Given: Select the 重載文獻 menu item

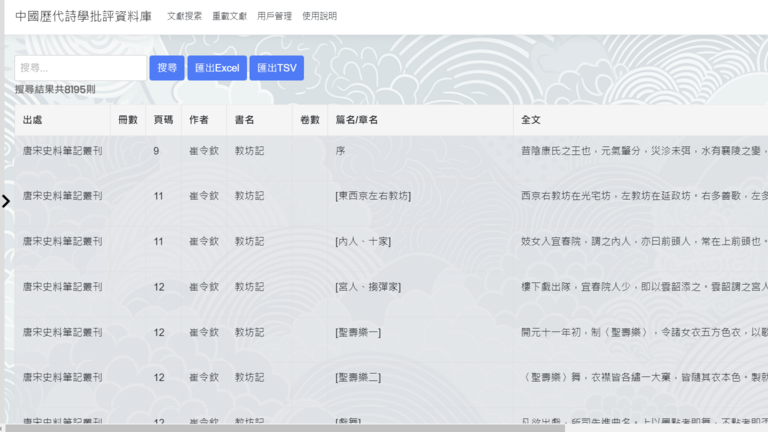Looking at the screenshot, I should [x=229, y=17].
